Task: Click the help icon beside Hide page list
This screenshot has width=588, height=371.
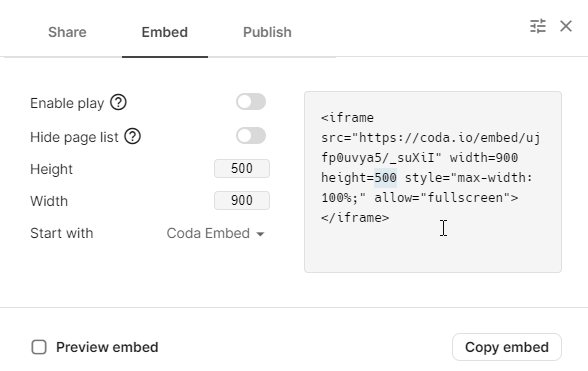Action: (132, 136)
